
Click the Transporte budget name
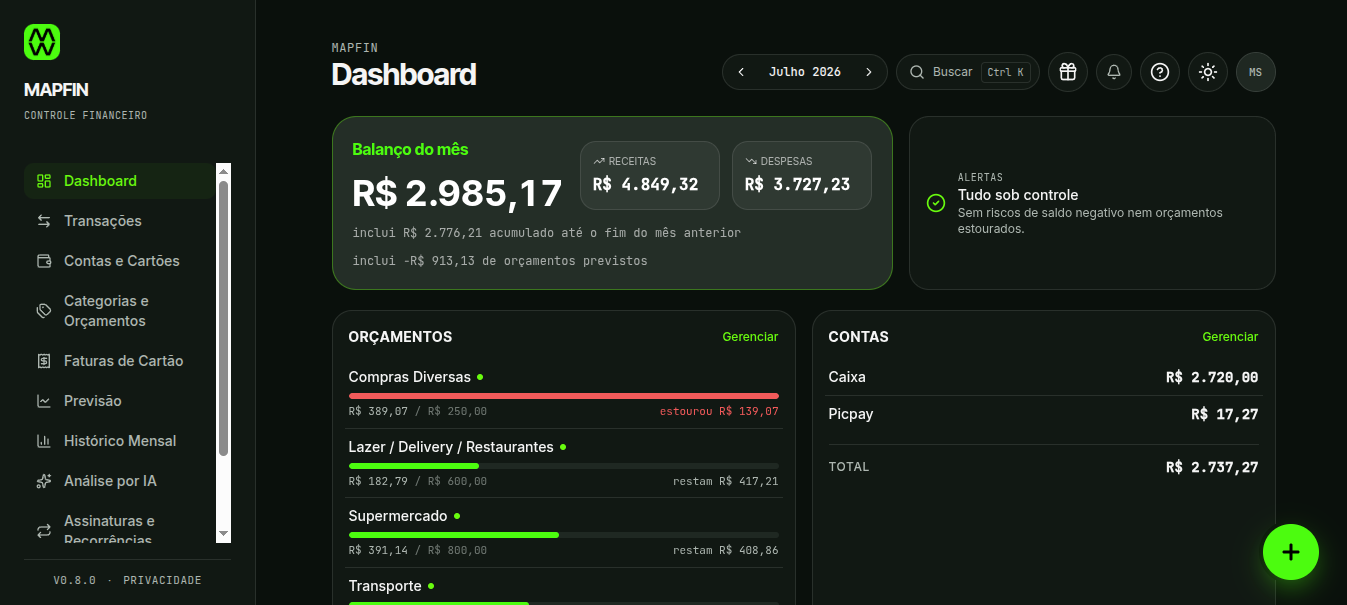tap(385, 586)
